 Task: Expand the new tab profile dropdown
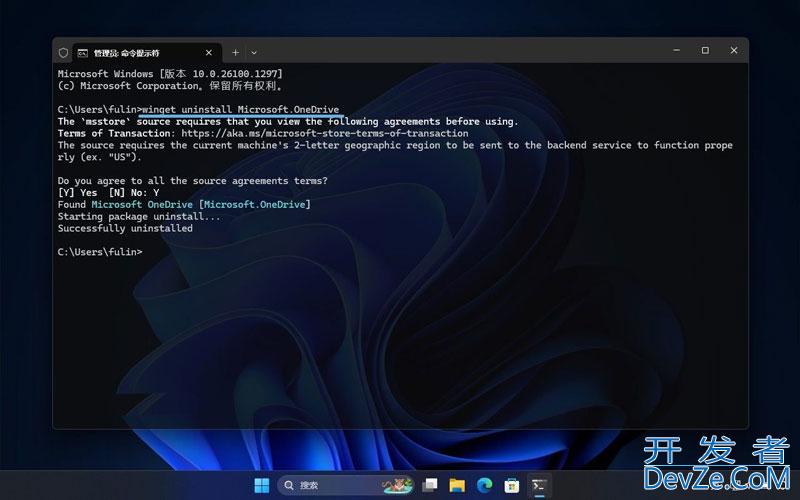(x=254, y=53)
